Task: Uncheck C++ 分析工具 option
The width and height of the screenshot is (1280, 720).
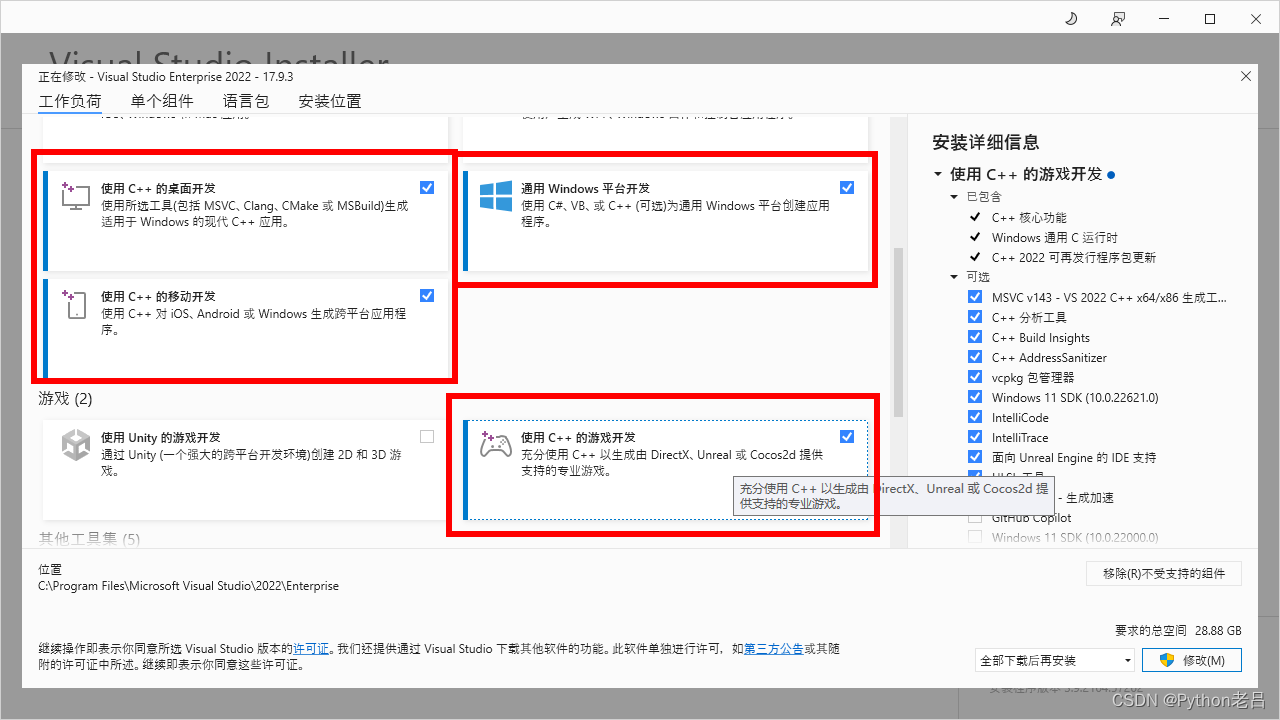Action: pos(975,317)
